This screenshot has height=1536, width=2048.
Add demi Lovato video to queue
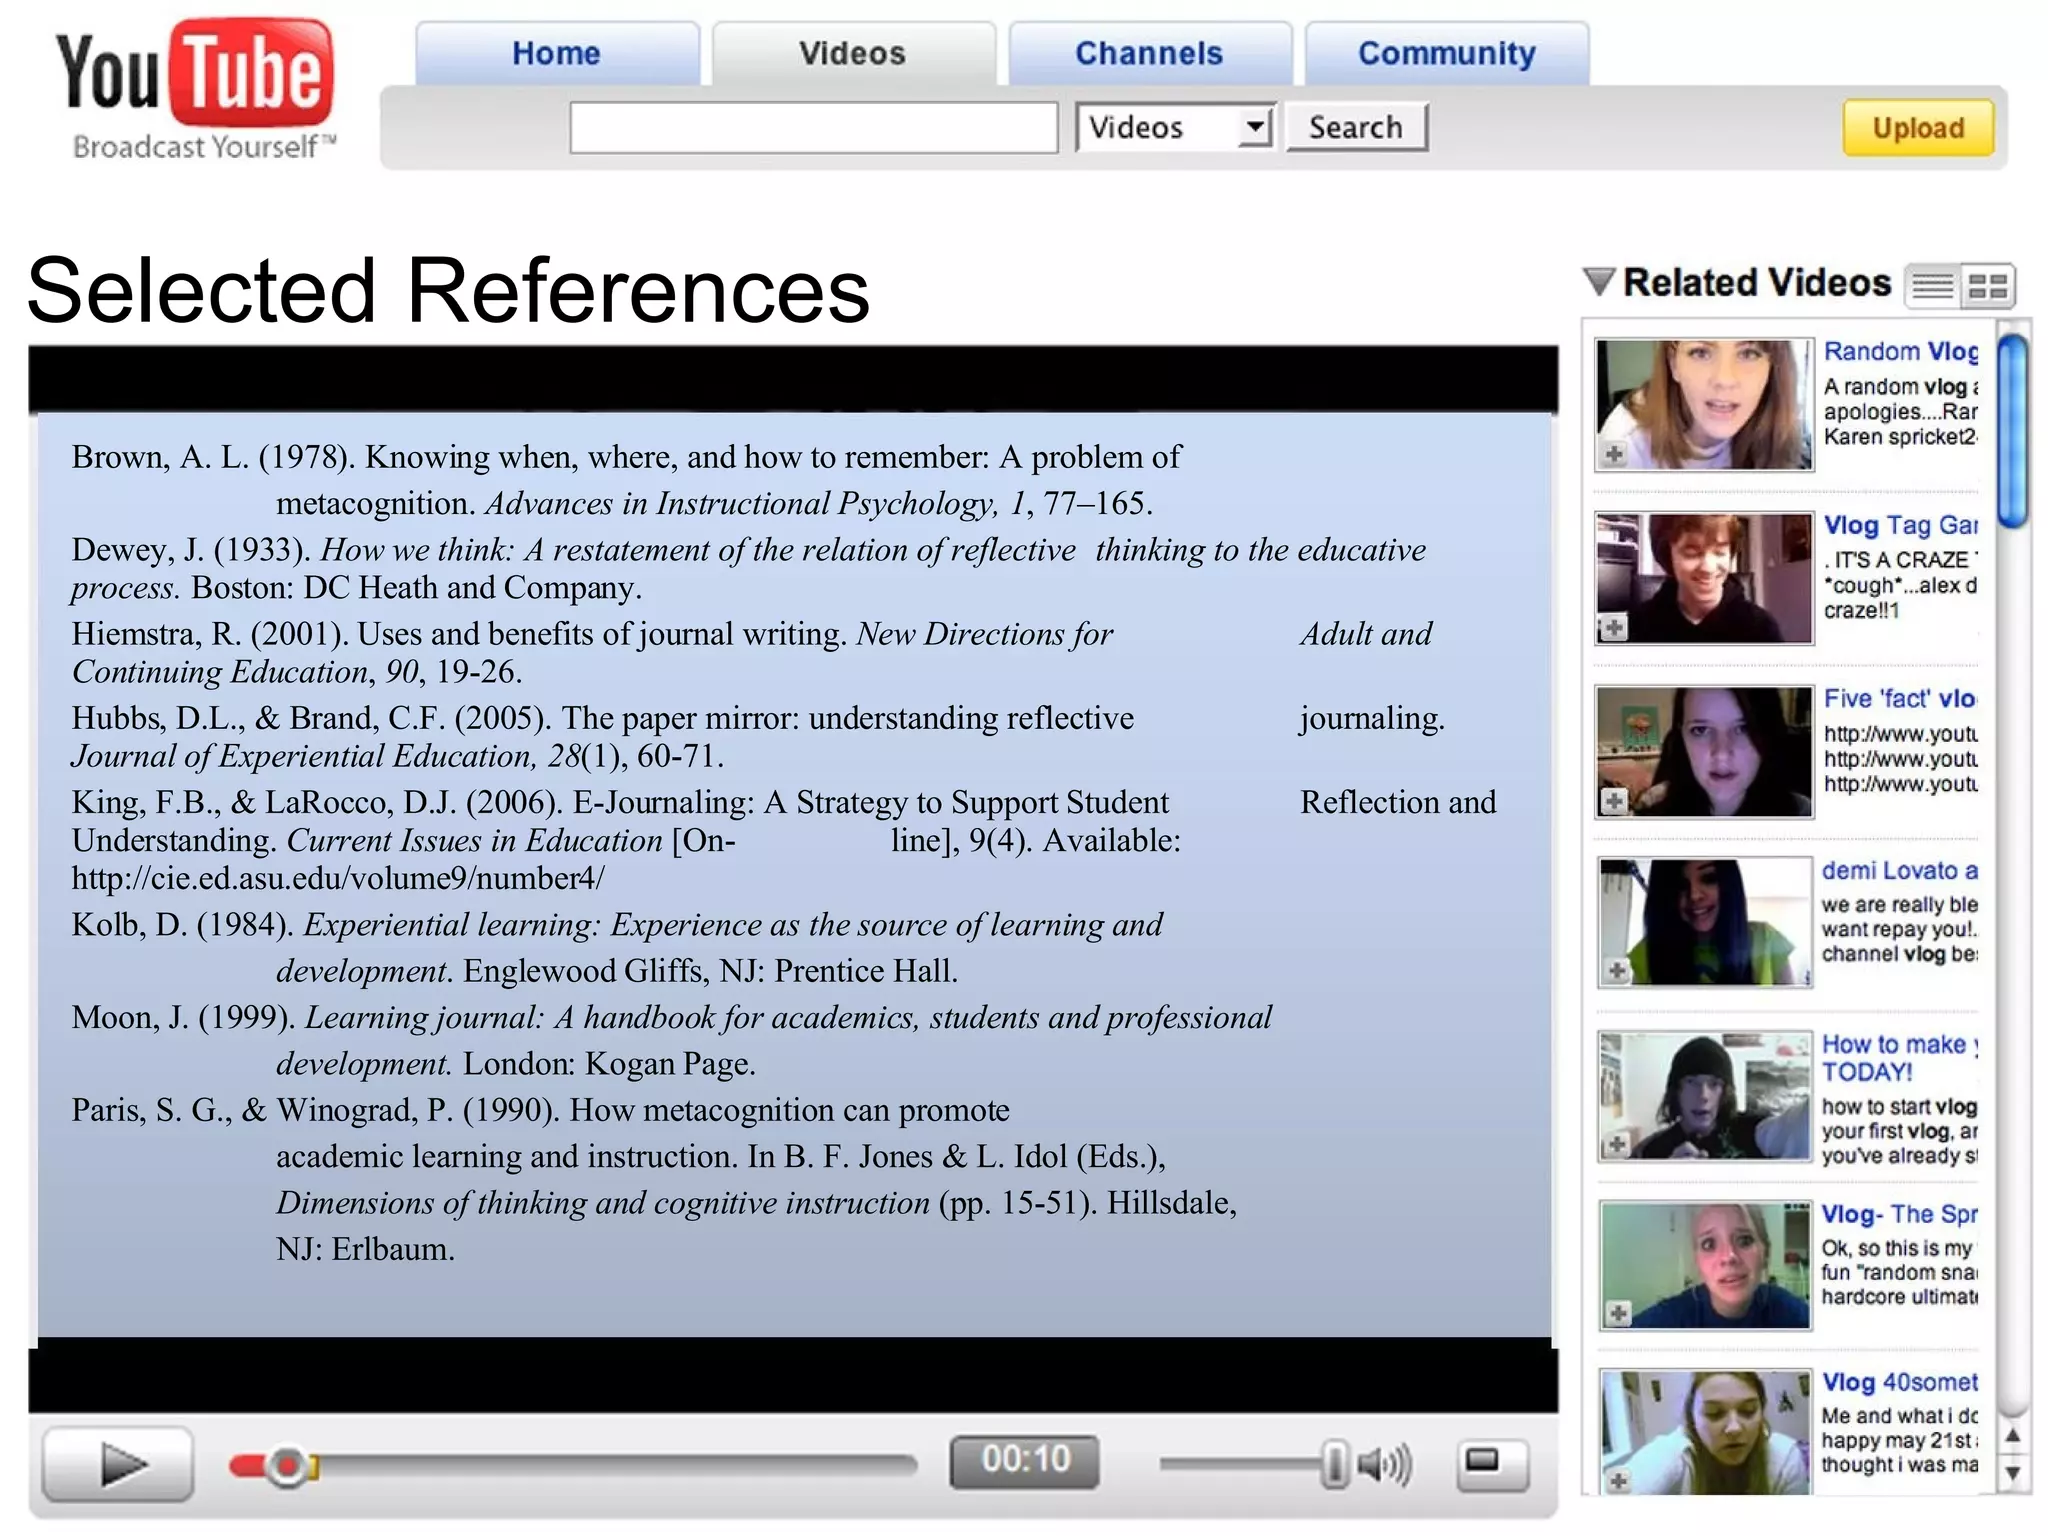(x=1616, y=970)
